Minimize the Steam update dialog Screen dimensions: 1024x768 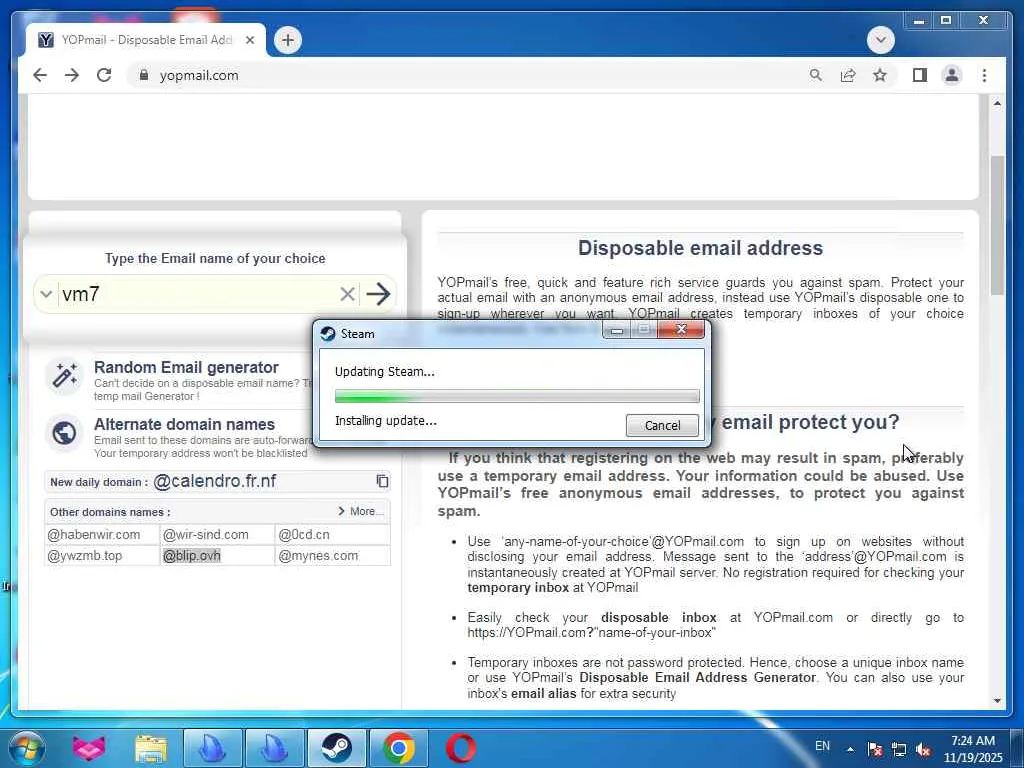tap(616, 330)
